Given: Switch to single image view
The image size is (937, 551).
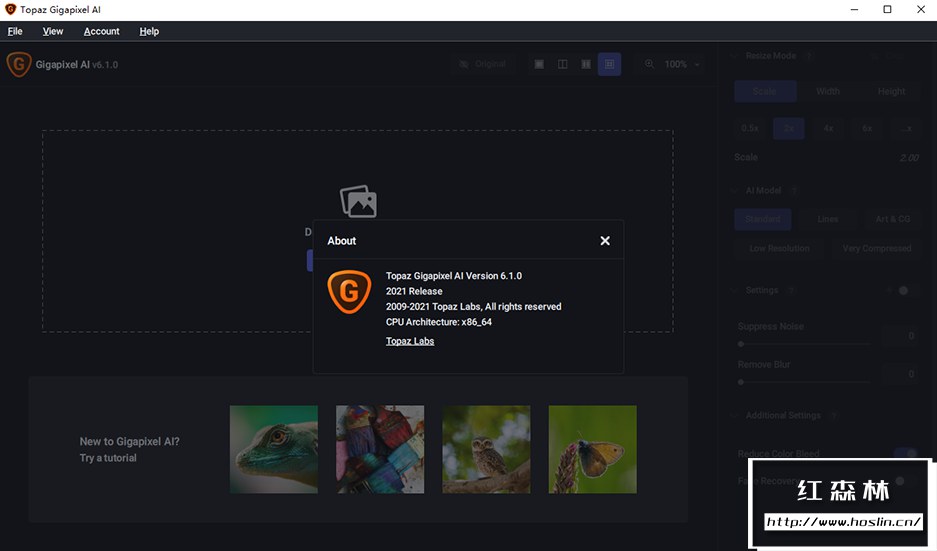Looking at the screenshot, I should [x=539, y=64].
